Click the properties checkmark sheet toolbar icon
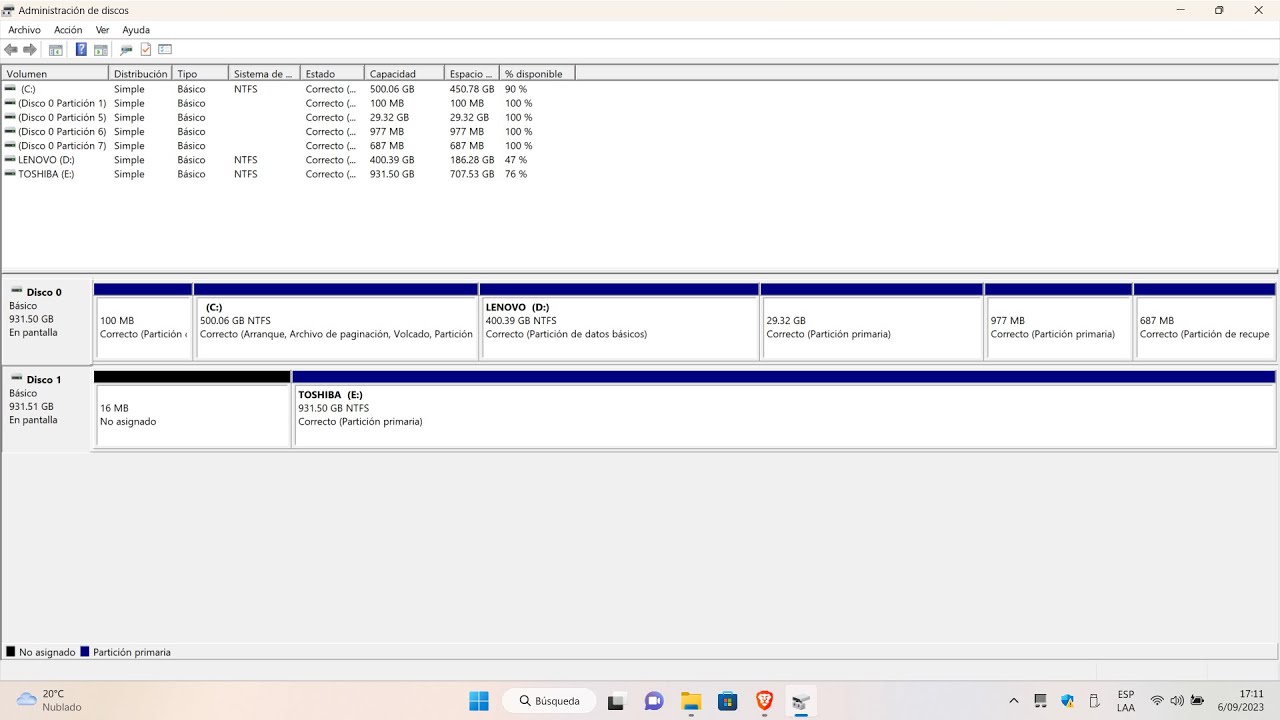Viewport: 1280px width, 720px height. pos(146,49)
